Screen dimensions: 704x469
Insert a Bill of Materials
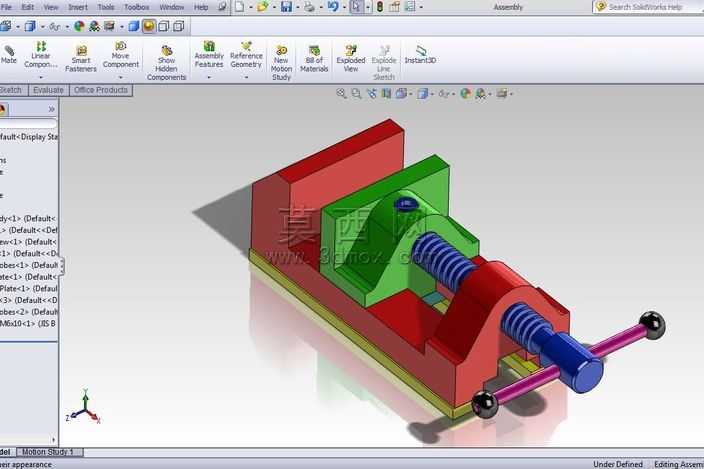(x=314, y=59)
